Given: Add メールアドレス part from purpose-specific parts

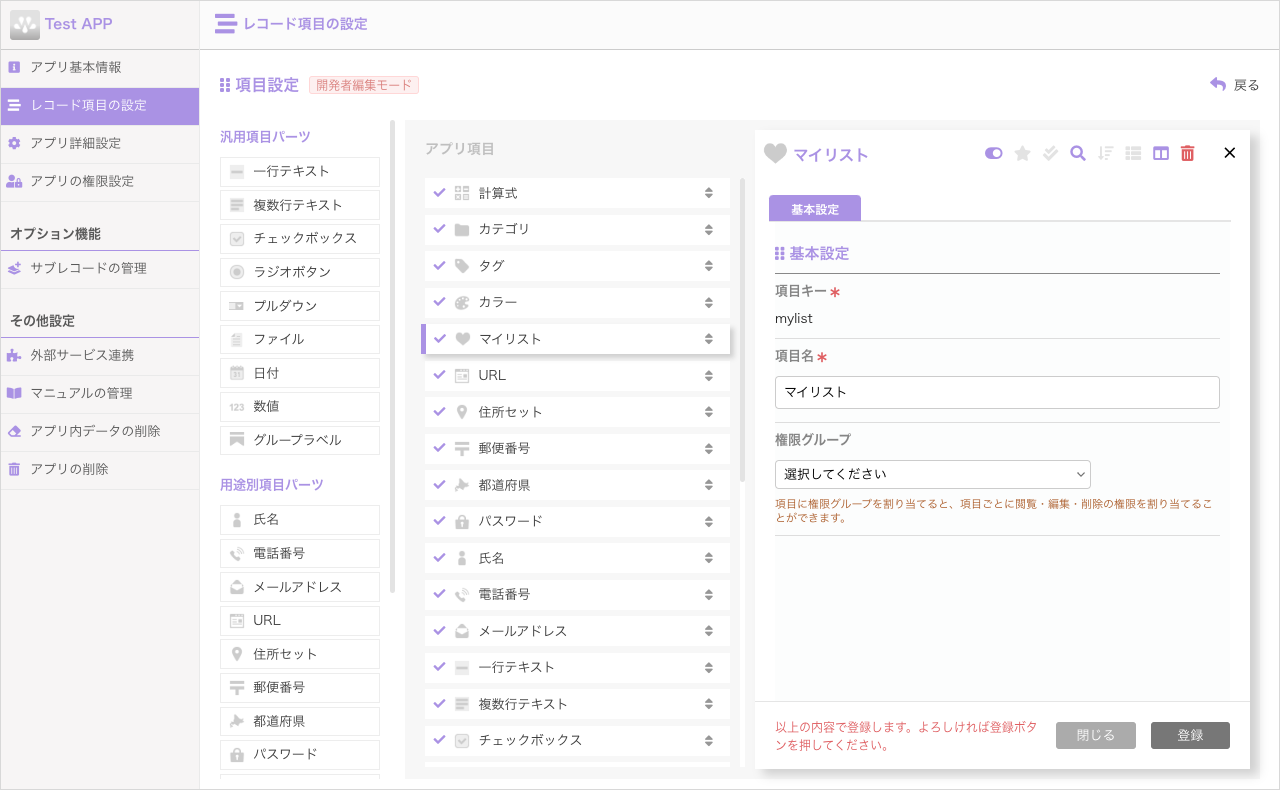Looking at the screenshot, I should coord(300,587).
